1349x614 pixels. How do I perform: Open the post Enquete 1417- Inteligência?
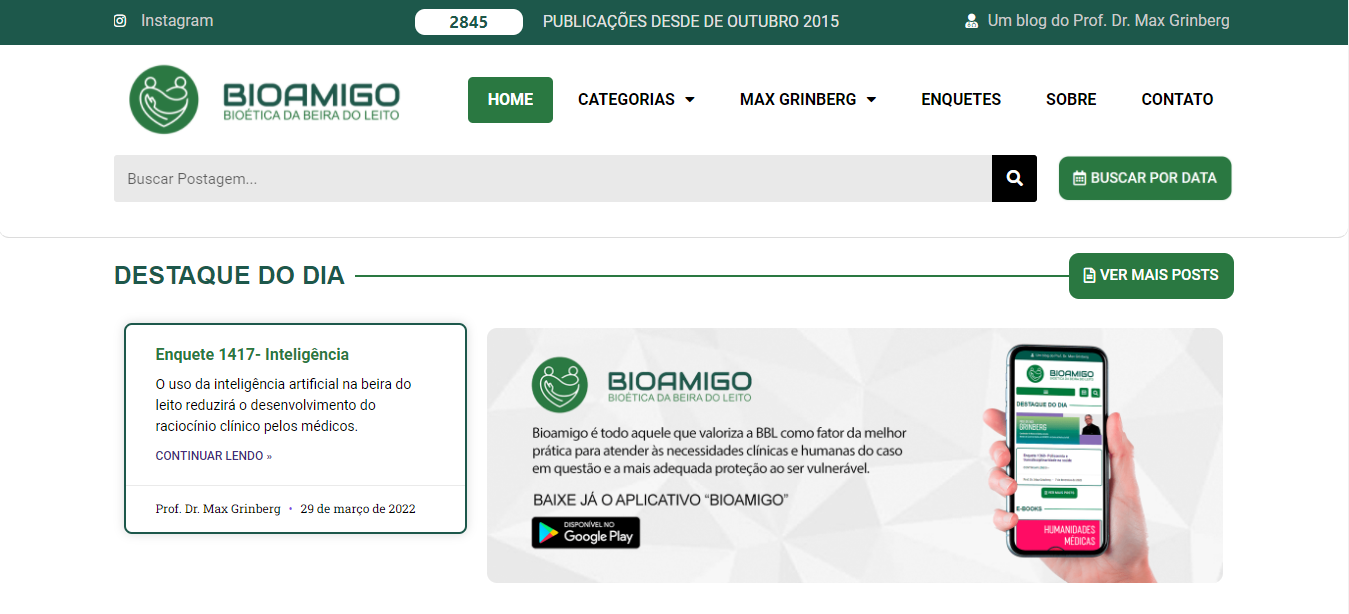point(252,354)
